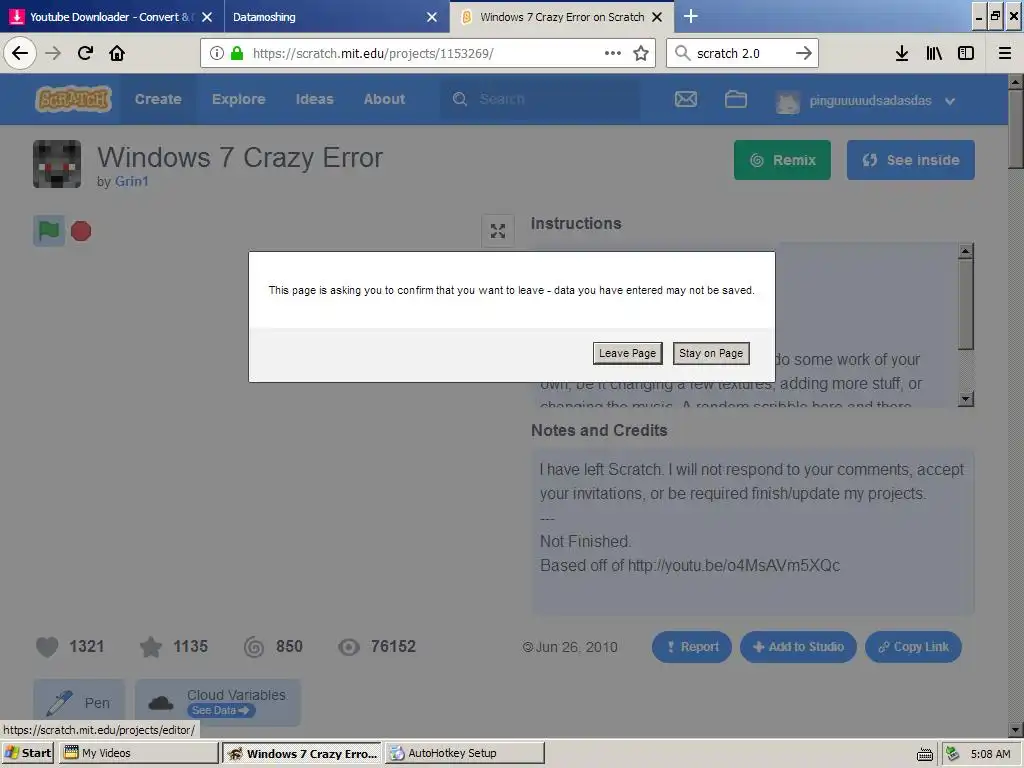Switch to AutoHotkey Setup in taskbar
The width and height of the screenshot is (1024, 768).
point(464,753)
